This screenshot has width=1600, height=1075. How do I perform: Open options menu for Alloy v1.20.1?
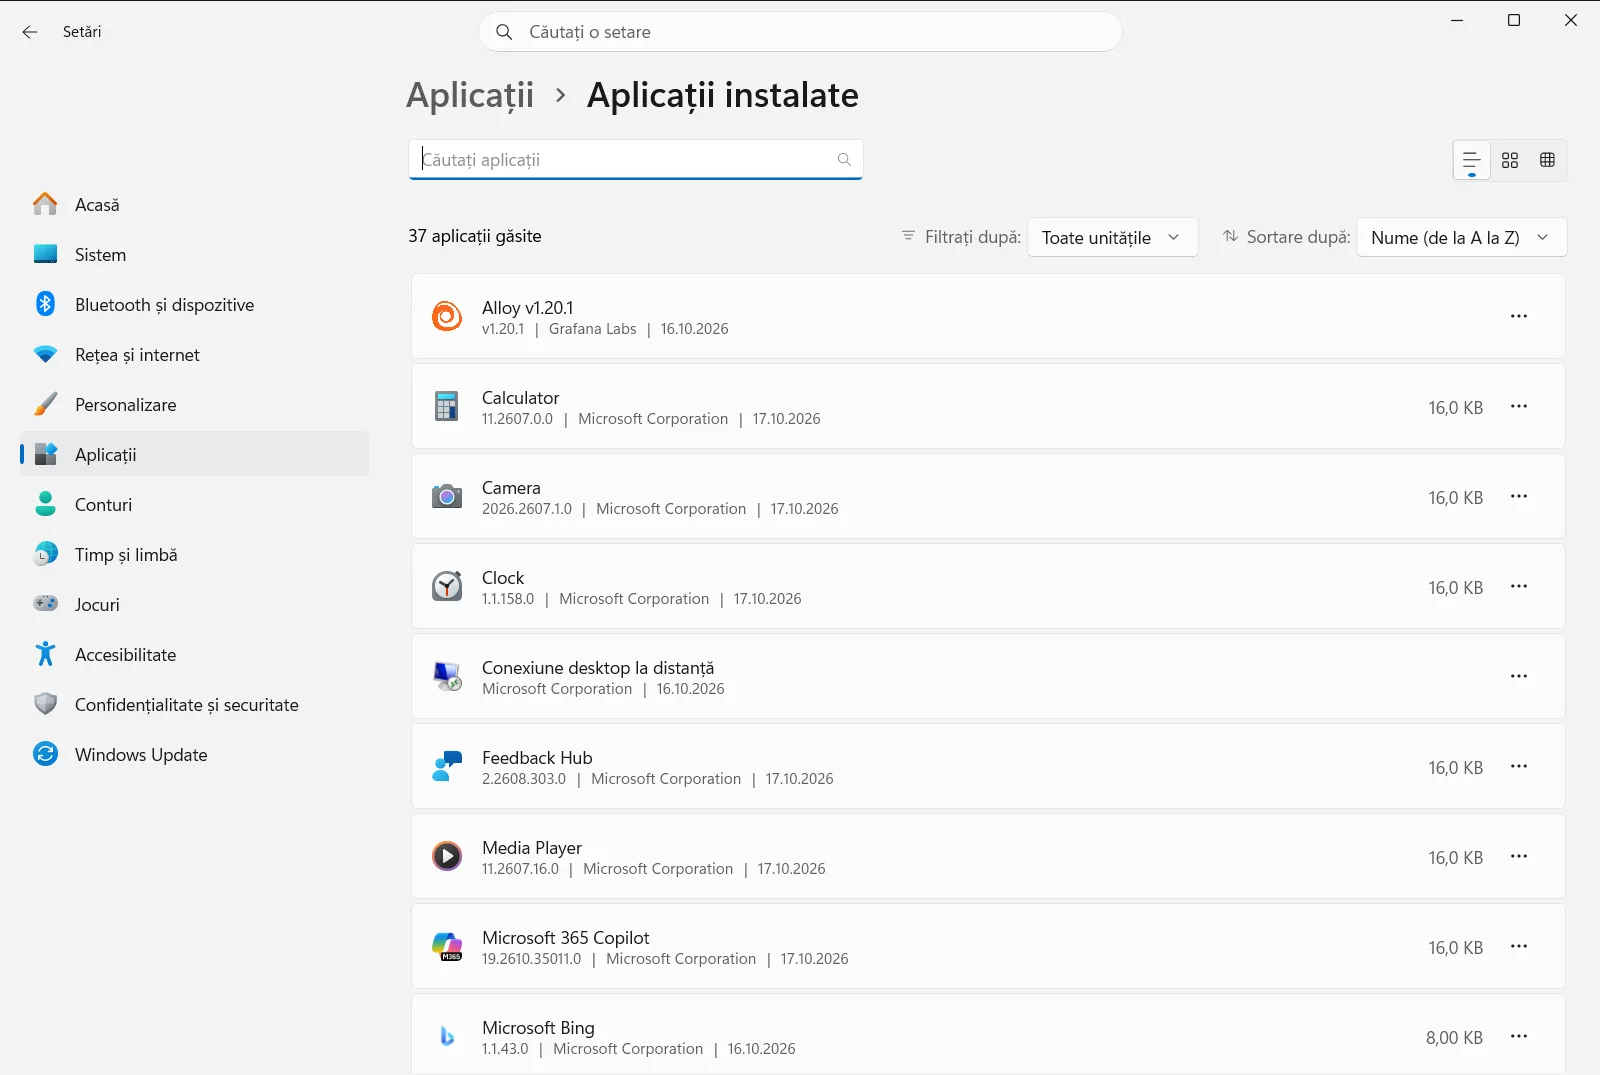pos(1519,316)
